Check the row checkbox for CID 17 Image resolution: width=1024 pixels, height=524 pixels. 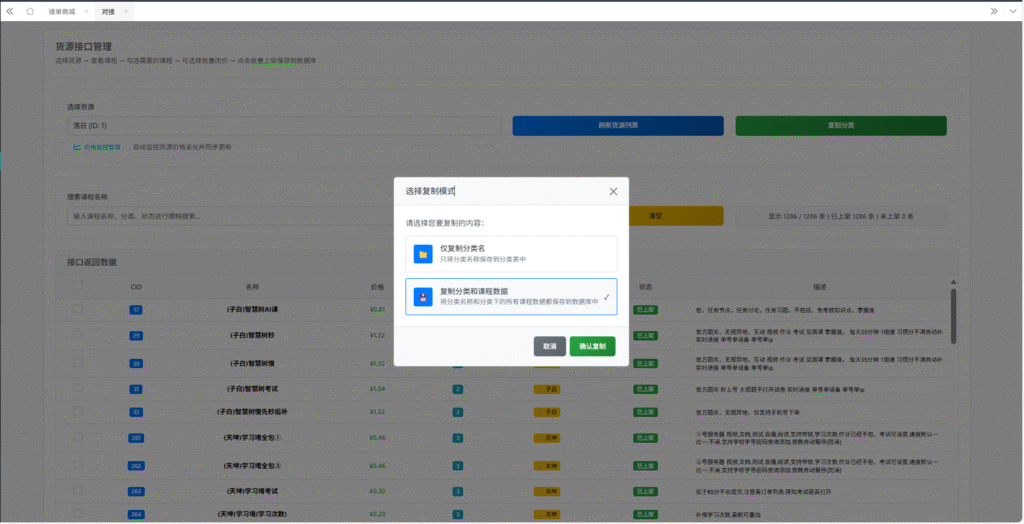[x=78, y=310]
